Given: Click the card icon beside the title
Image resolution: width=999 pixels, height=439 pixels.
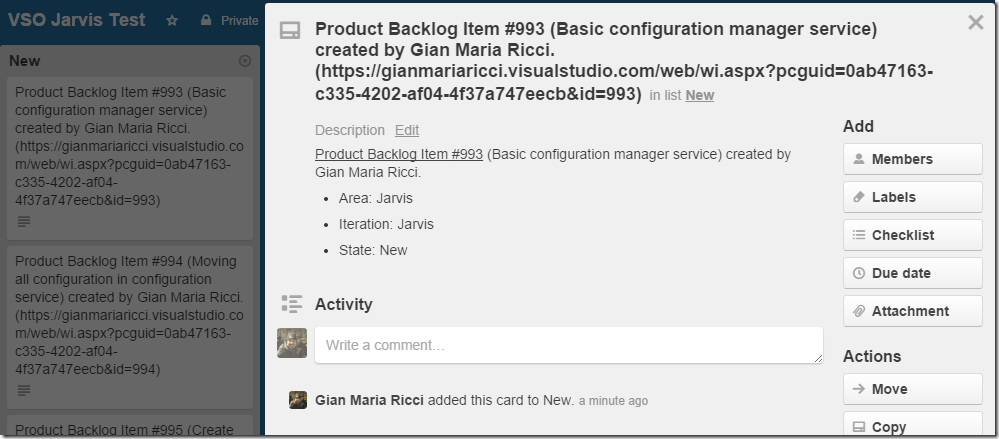Looking at the screenshot, I should pyautogui.click(x=290, y=31).
